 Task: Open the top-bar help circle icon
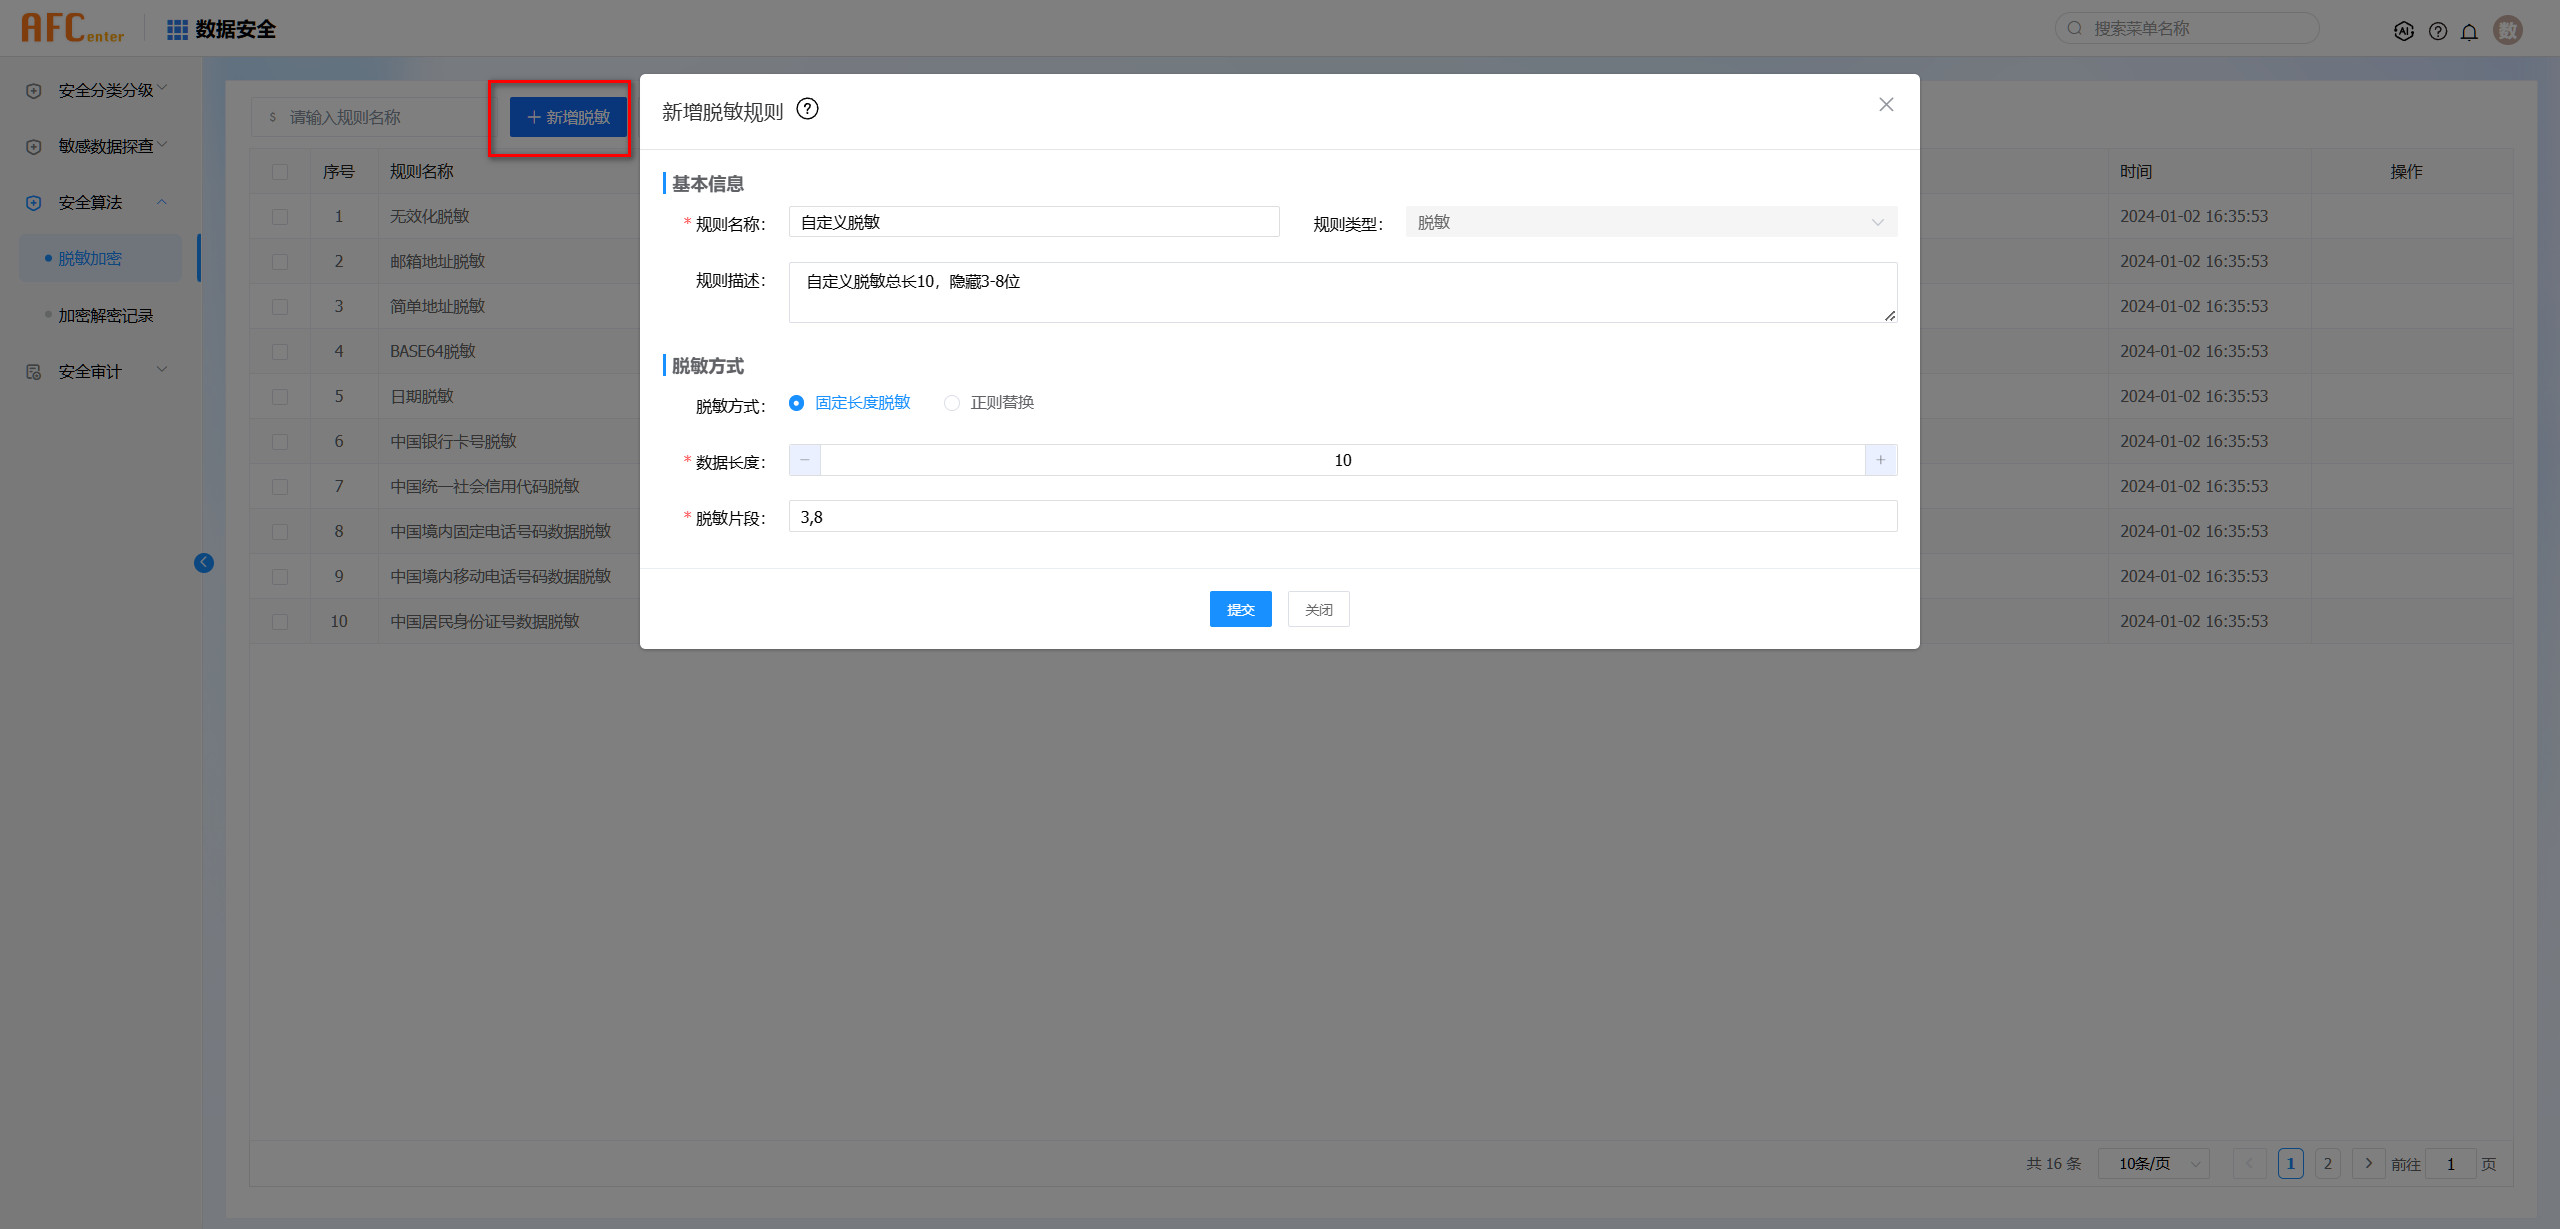(2438, 31)
